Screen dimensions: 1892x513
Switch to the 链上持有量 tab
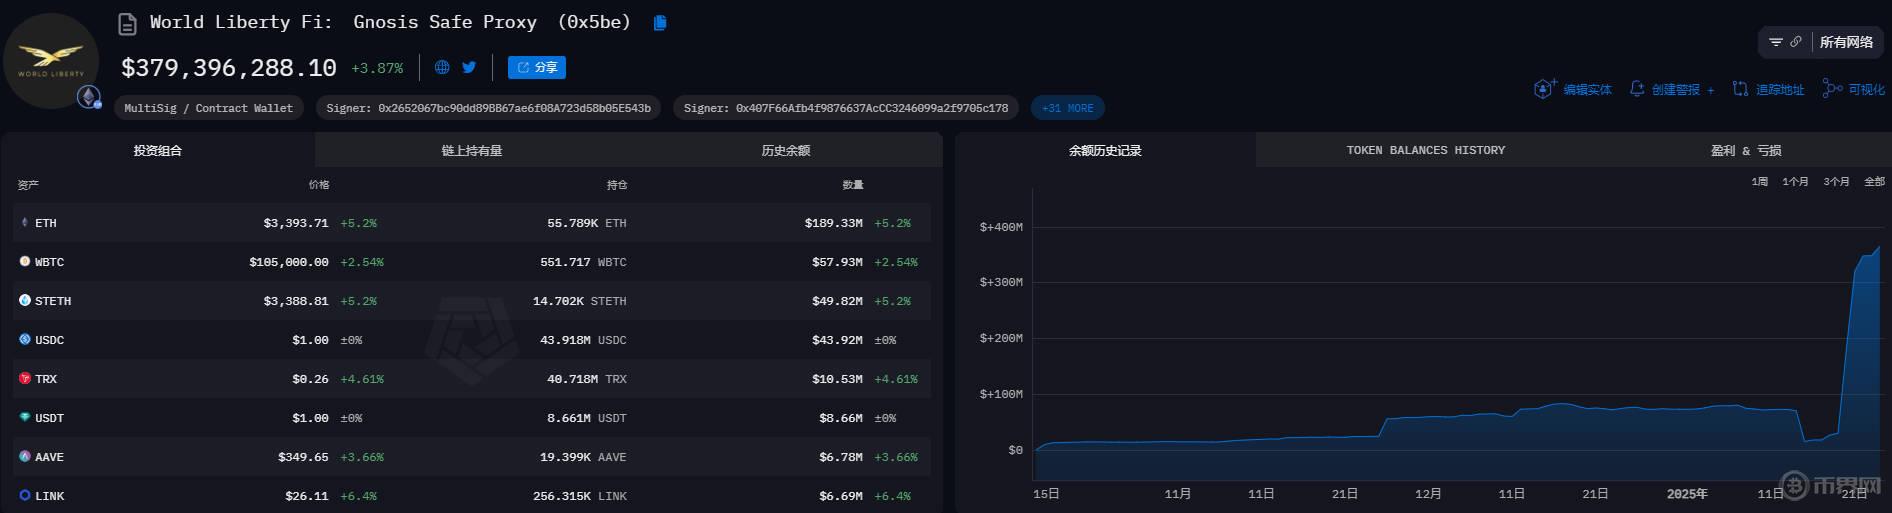tap(472, 150)
